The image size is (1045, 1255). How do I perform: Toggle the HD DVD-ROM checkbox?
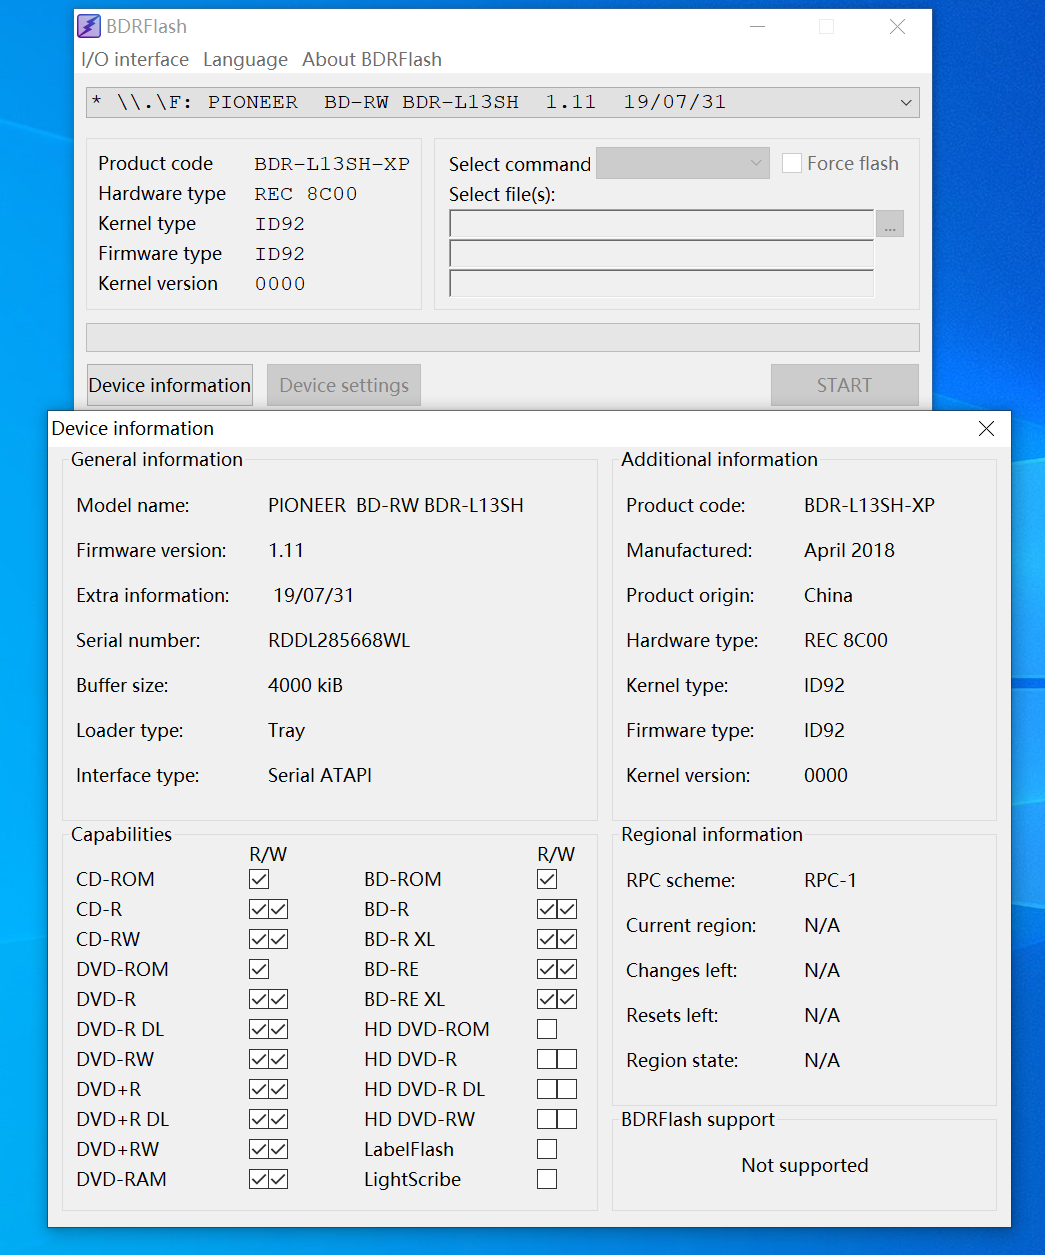point(547,1029)
